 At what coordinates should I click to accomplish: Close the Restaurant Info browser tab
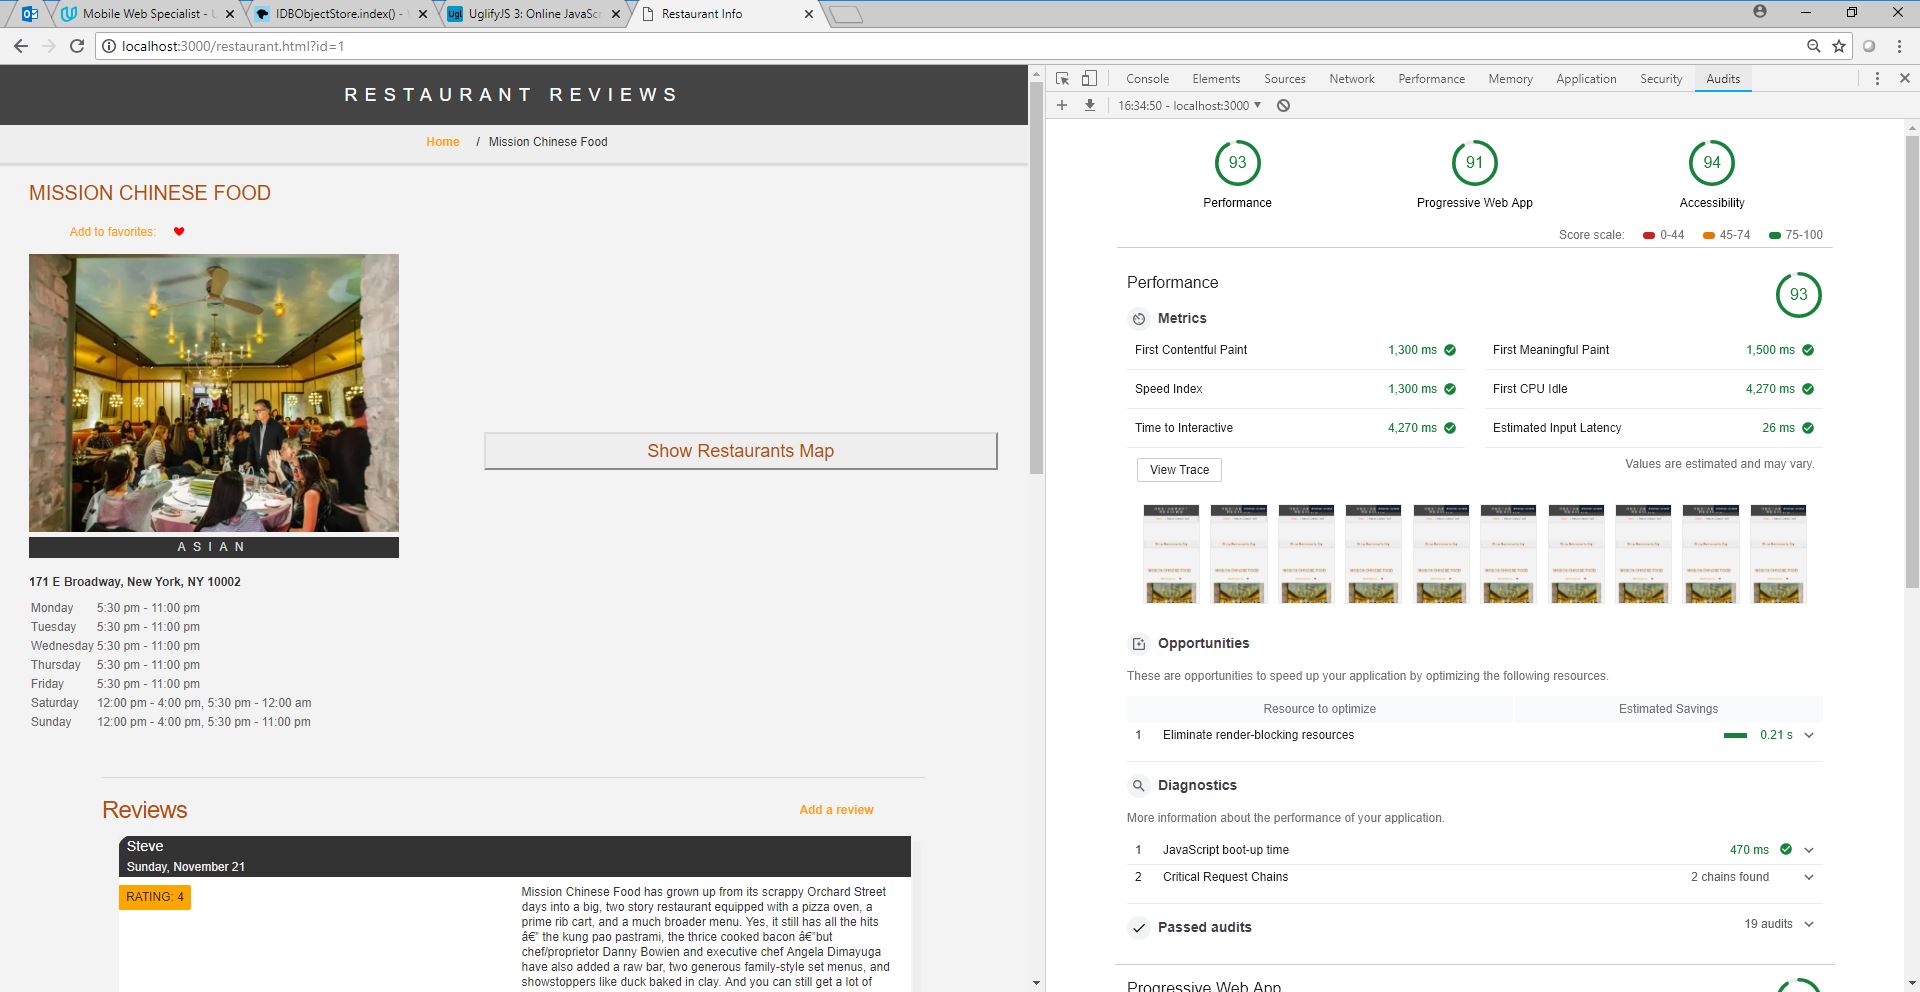(808, 14)
